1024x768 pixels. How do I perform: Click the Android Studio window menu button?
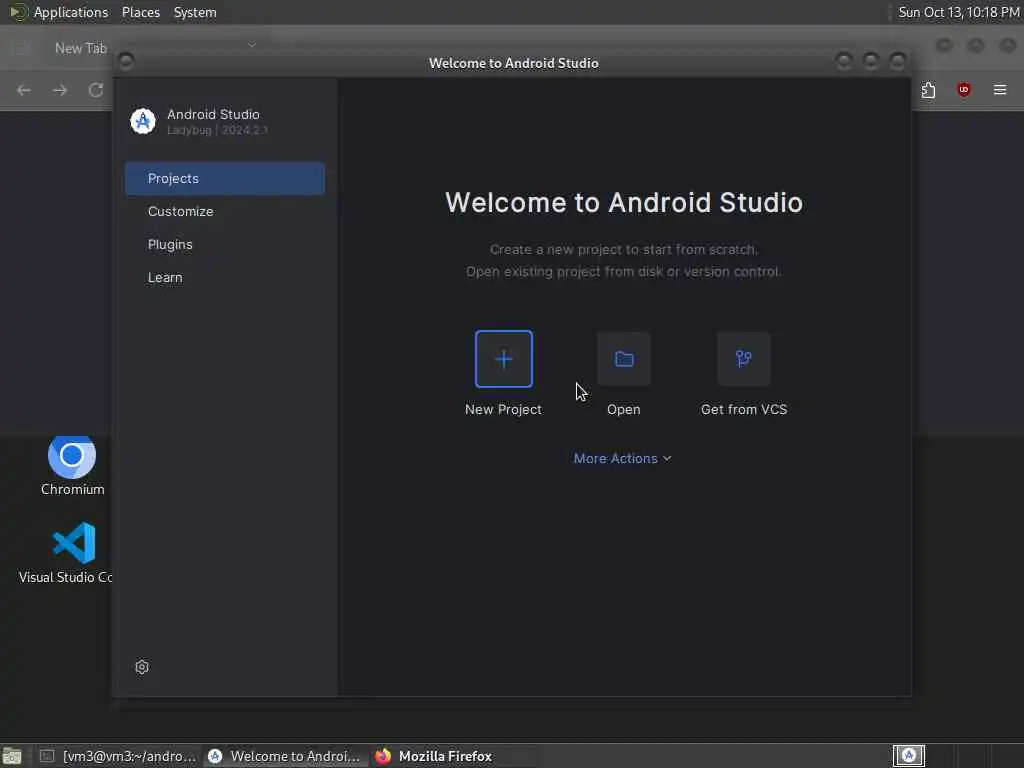click(x=126, y=61)
